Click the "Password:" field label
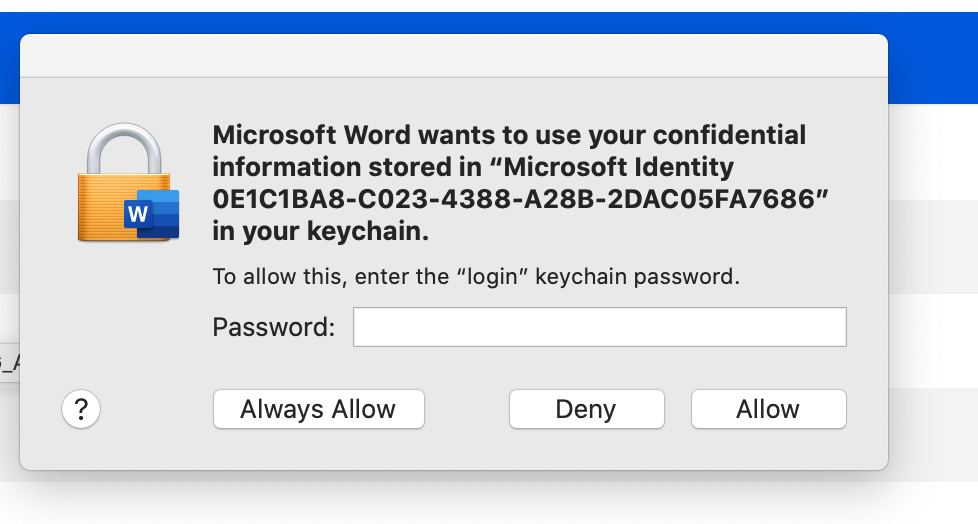Image resolution: width=978 pixels, height=524 pixels. pos(274,327)
